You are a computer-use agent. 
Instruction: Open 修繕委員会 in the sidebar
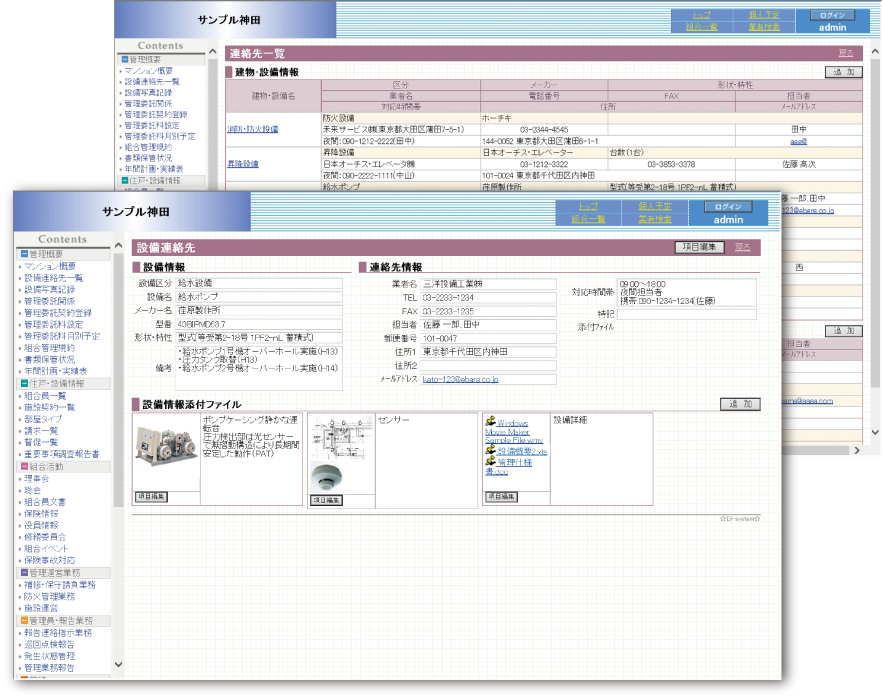point(45,537)
